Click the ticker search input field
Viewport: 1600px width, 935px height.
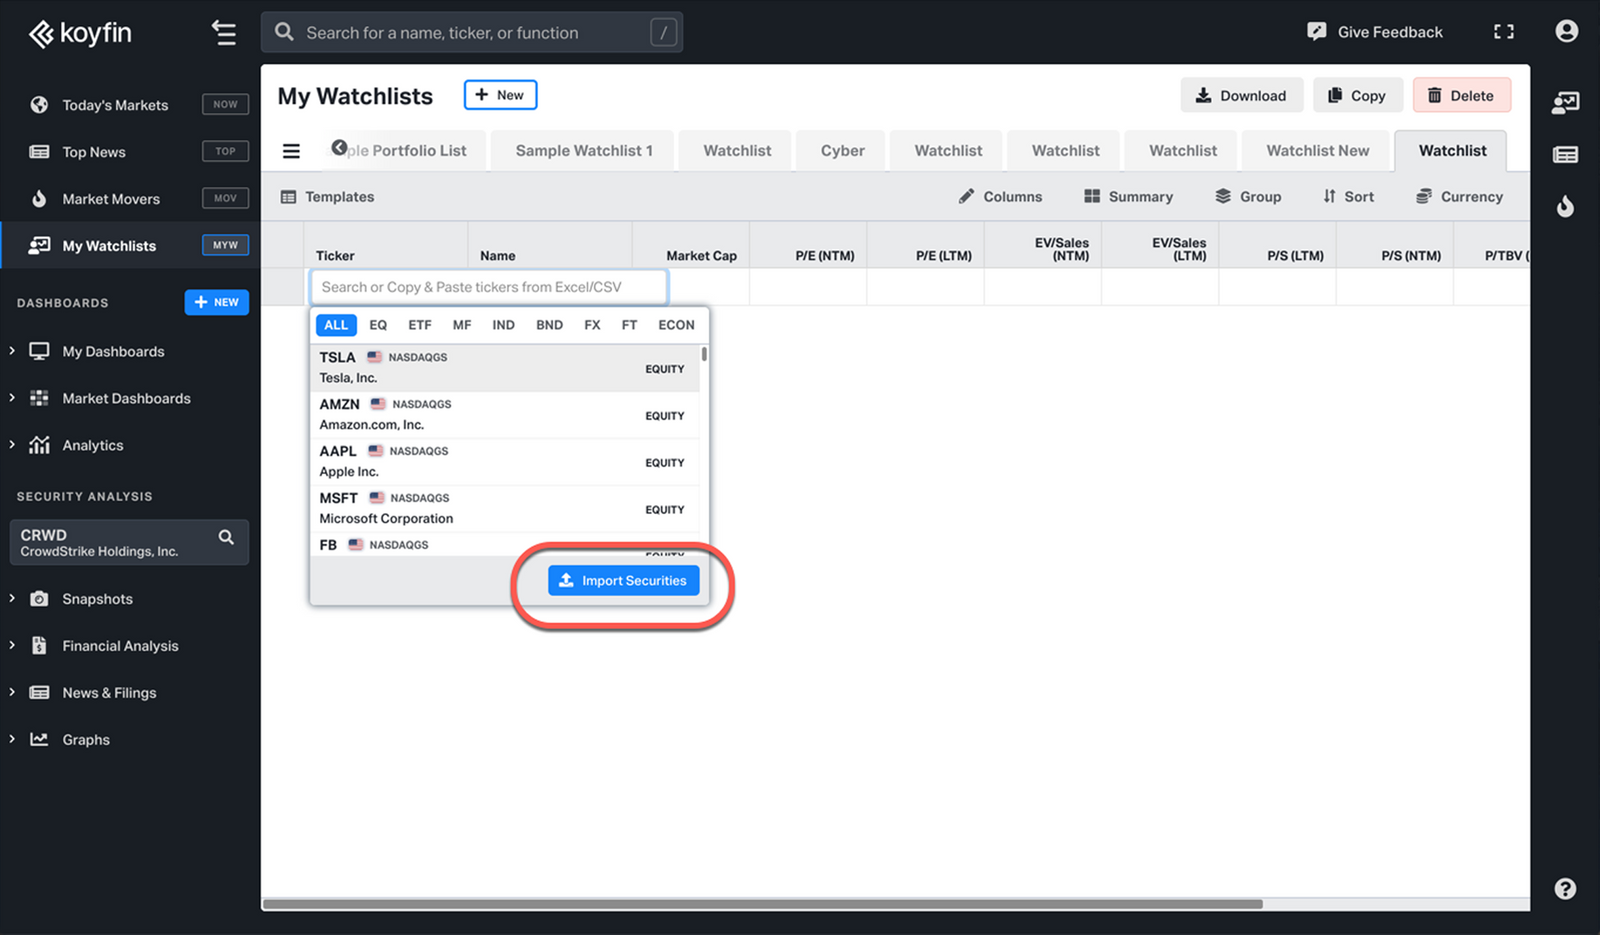pos(488,287)
